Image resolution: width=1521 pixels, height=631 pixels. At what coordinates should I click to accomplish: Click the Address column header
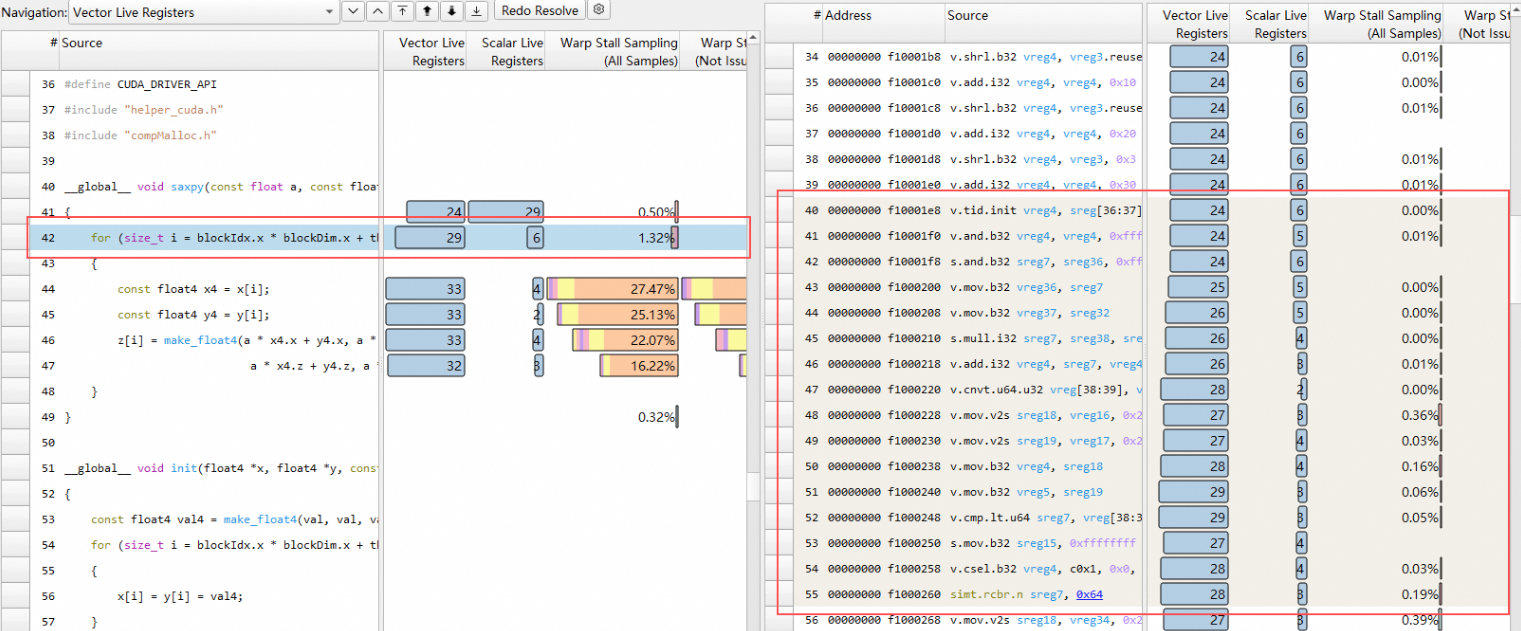pyautogui.click(x=848, y=16)
